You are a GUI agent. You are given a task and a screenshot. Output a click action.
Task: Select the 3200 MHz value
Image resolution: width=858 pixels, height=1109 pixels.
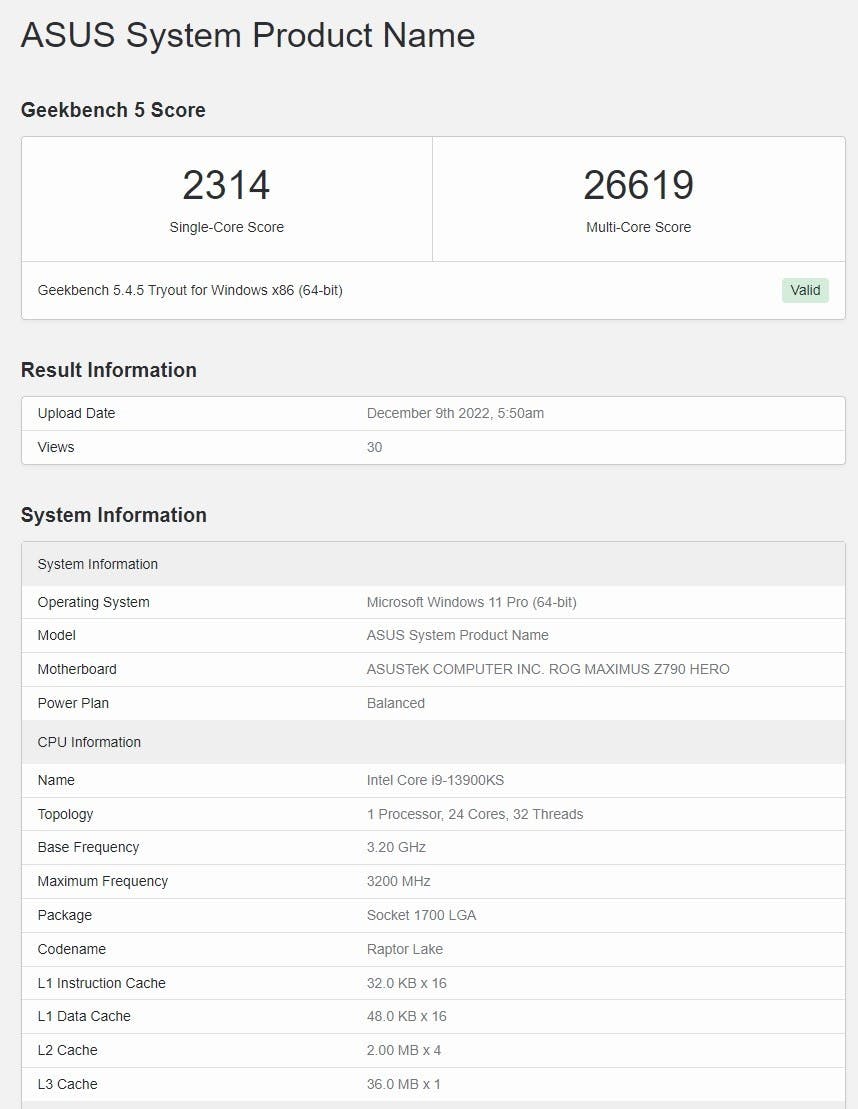point(398,881)
